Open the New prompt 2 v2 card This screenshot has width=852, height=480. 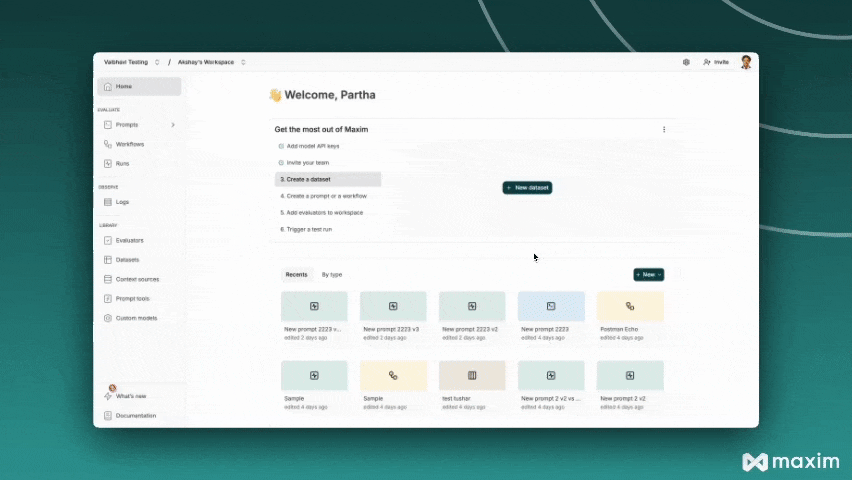630,385
